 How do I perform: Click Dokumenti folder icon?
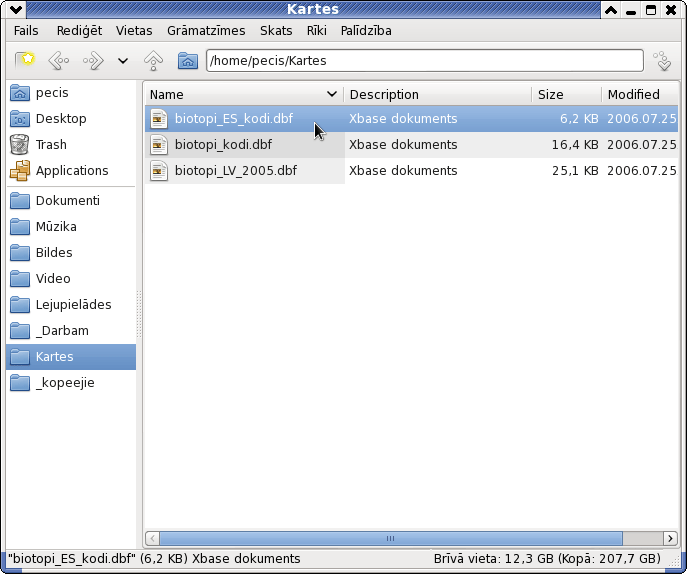20,201
